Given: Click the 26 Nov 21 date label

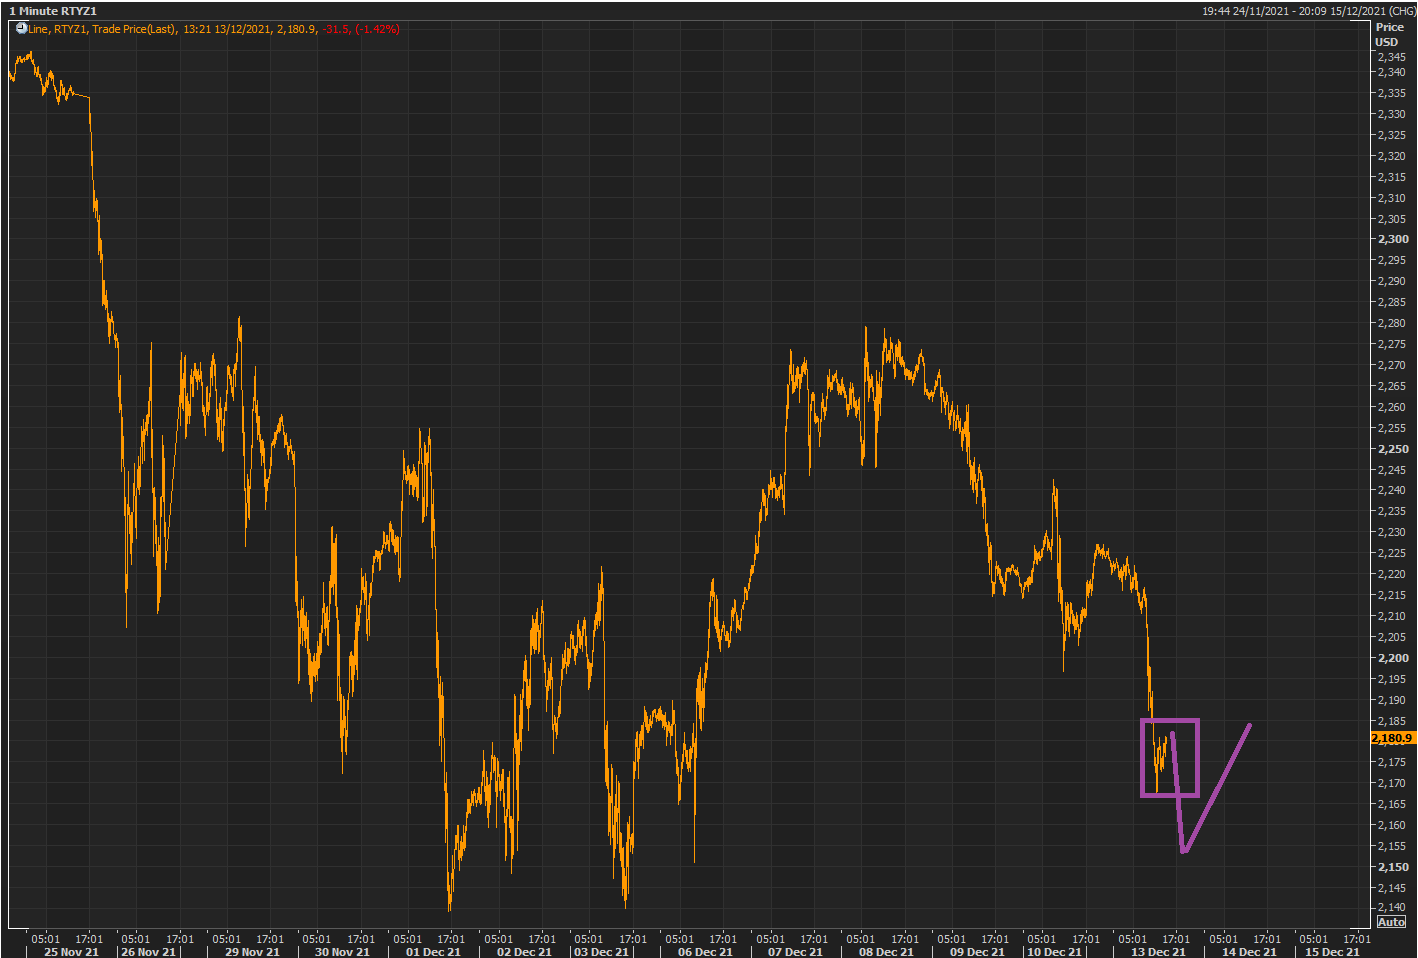Looking at the screenshot, I should 149,952.
